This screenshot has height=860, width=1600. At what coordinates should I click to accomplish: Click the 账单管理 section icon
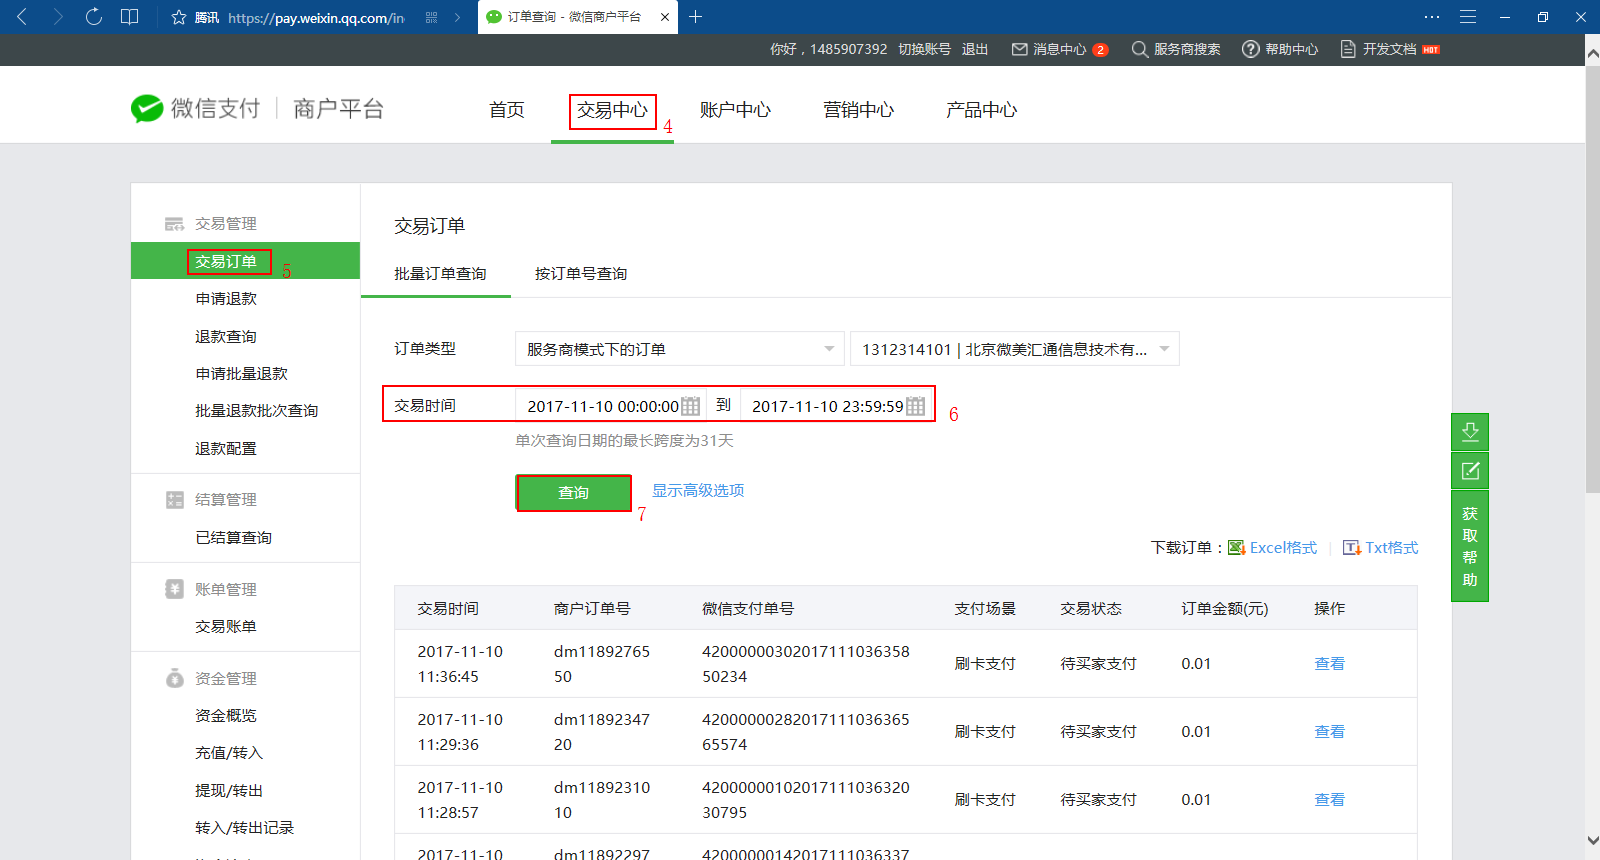click(x=175, y=589)
